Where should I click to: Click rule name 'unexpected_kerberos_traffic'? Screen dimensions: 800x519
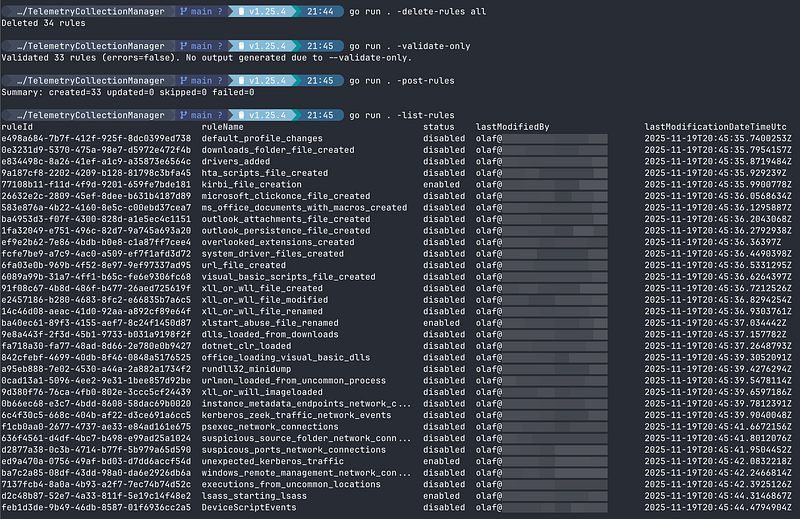tap(272, 461)
